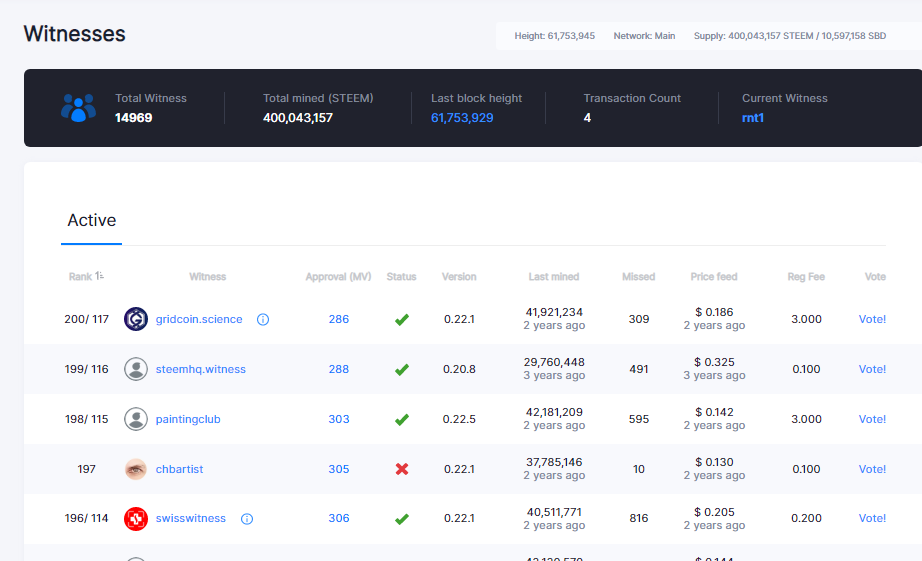Click Height: 61,753,945 text

[554, 36]
